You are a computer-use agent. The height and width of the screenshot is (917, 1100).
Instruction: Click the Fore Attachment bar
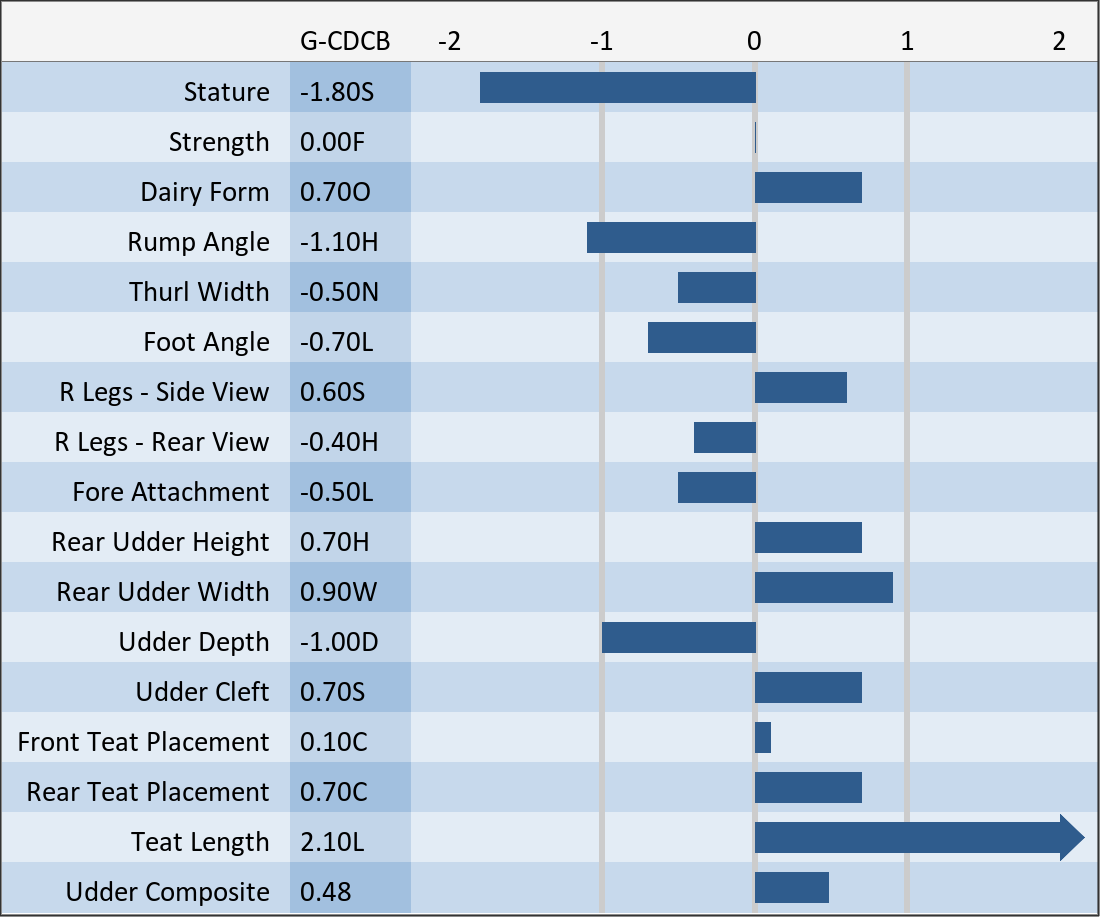(x=716, y=488)
